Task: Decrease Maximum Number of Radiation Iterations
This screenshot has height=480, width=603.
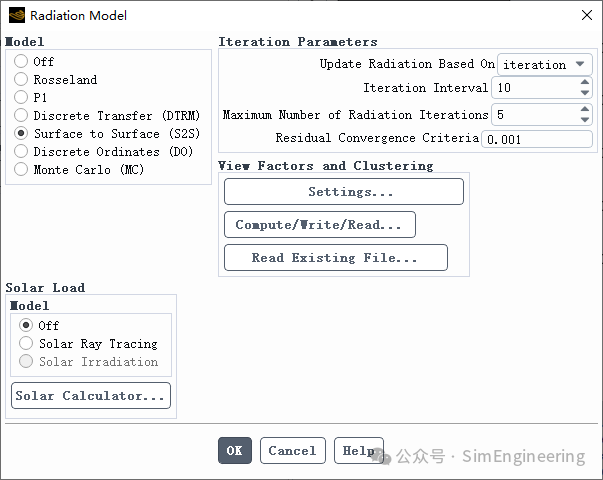Action: click(585, 120)
